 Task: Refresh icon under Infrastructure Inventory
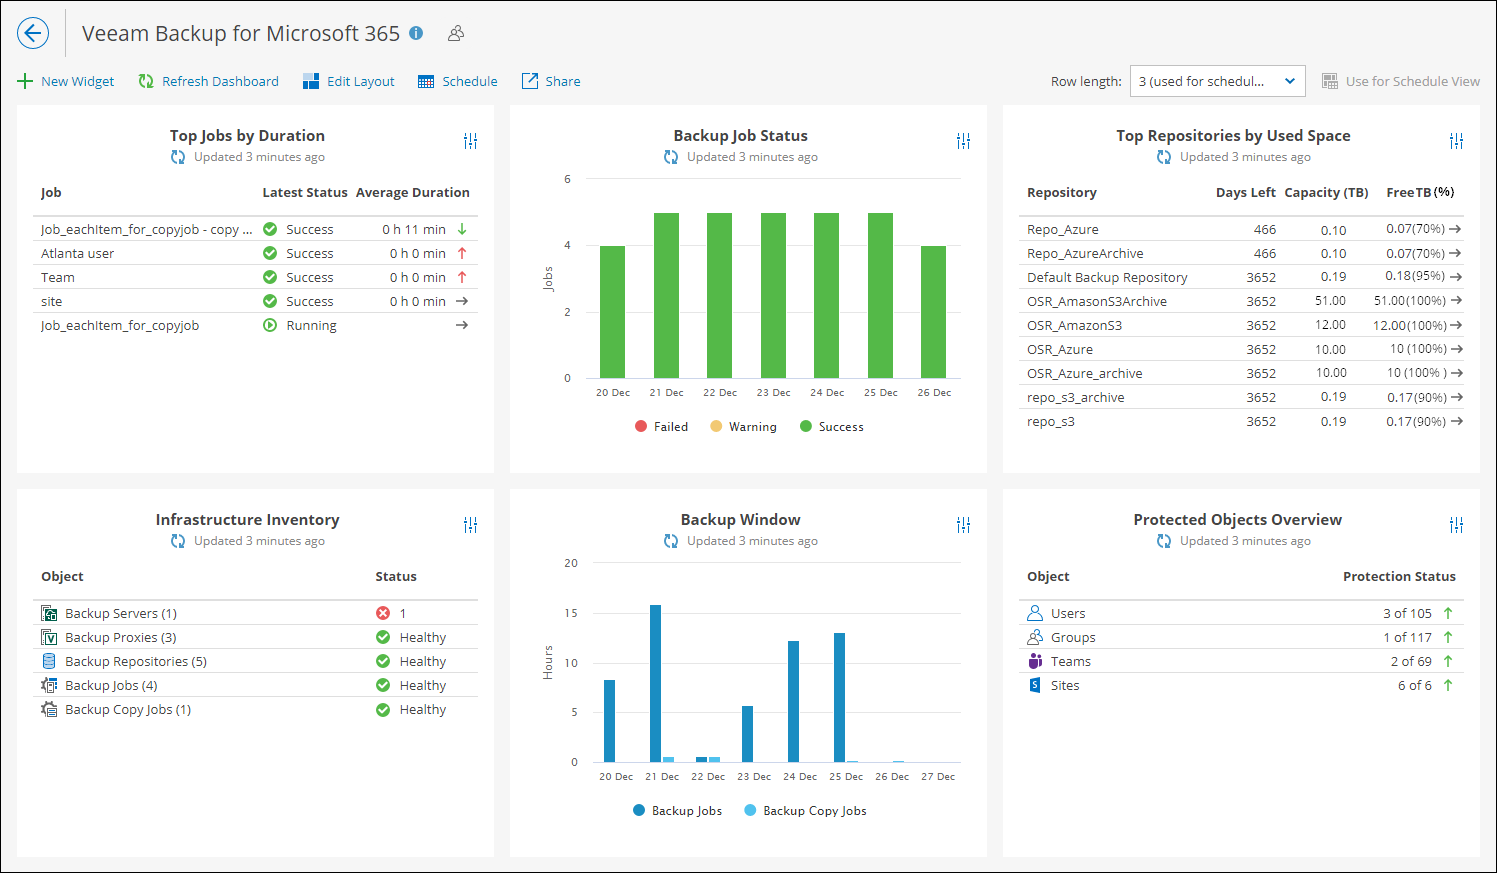pos(178,541)
